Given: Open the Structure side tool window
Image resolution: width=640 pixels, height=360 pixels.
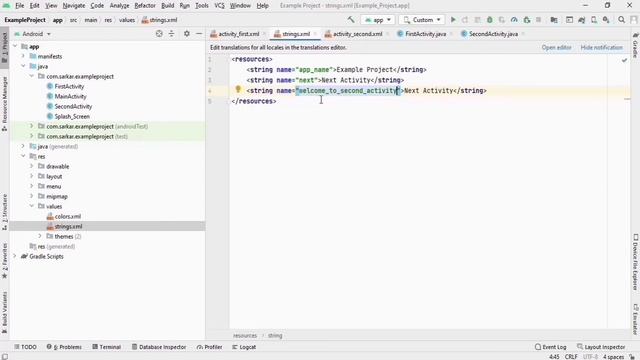Looking at the screenshot, I should (4, 212).
